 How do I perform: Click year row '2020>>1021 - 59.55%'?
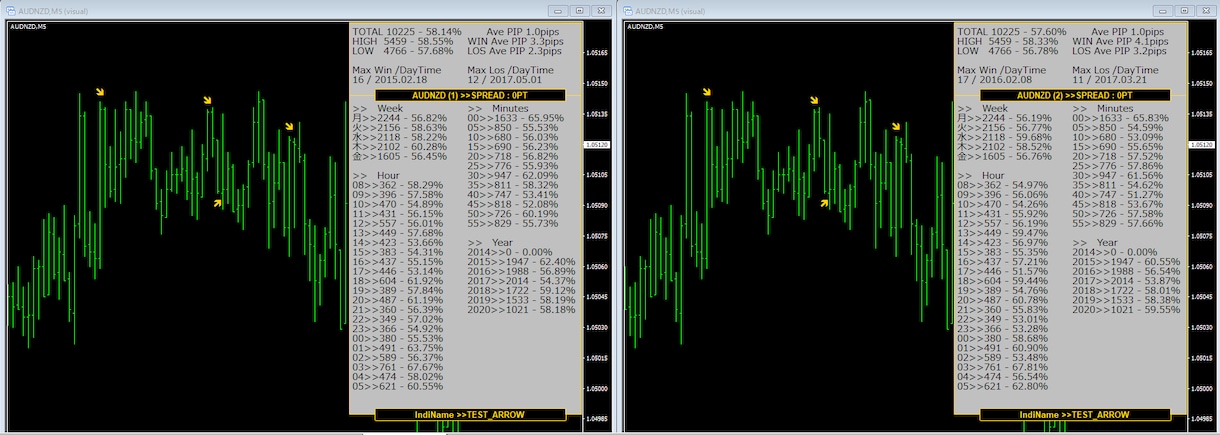(1126, 310)
